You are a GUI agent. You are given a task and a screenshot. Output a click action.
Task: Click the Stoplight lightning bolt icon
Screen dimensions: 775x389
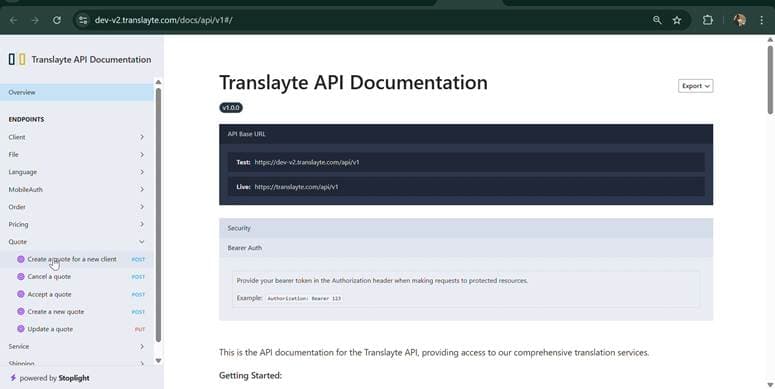pos(13,378)
